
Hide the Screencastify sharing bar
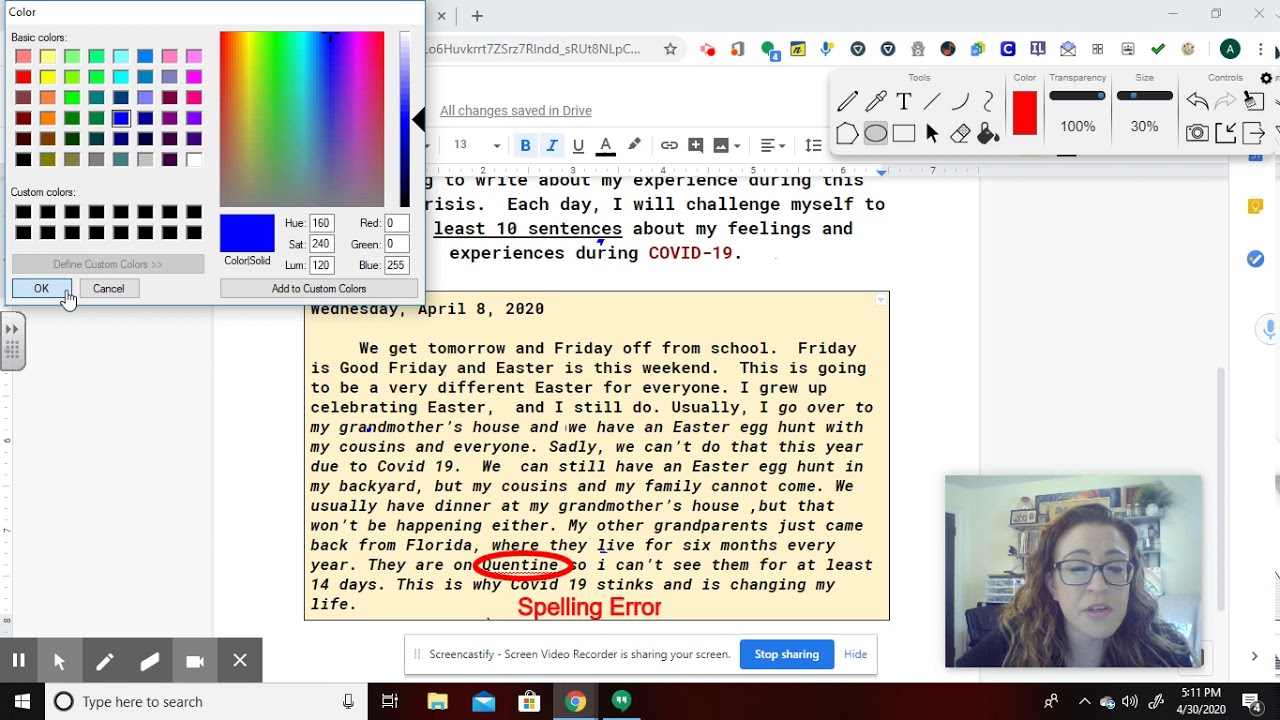(x=855, y=654)
